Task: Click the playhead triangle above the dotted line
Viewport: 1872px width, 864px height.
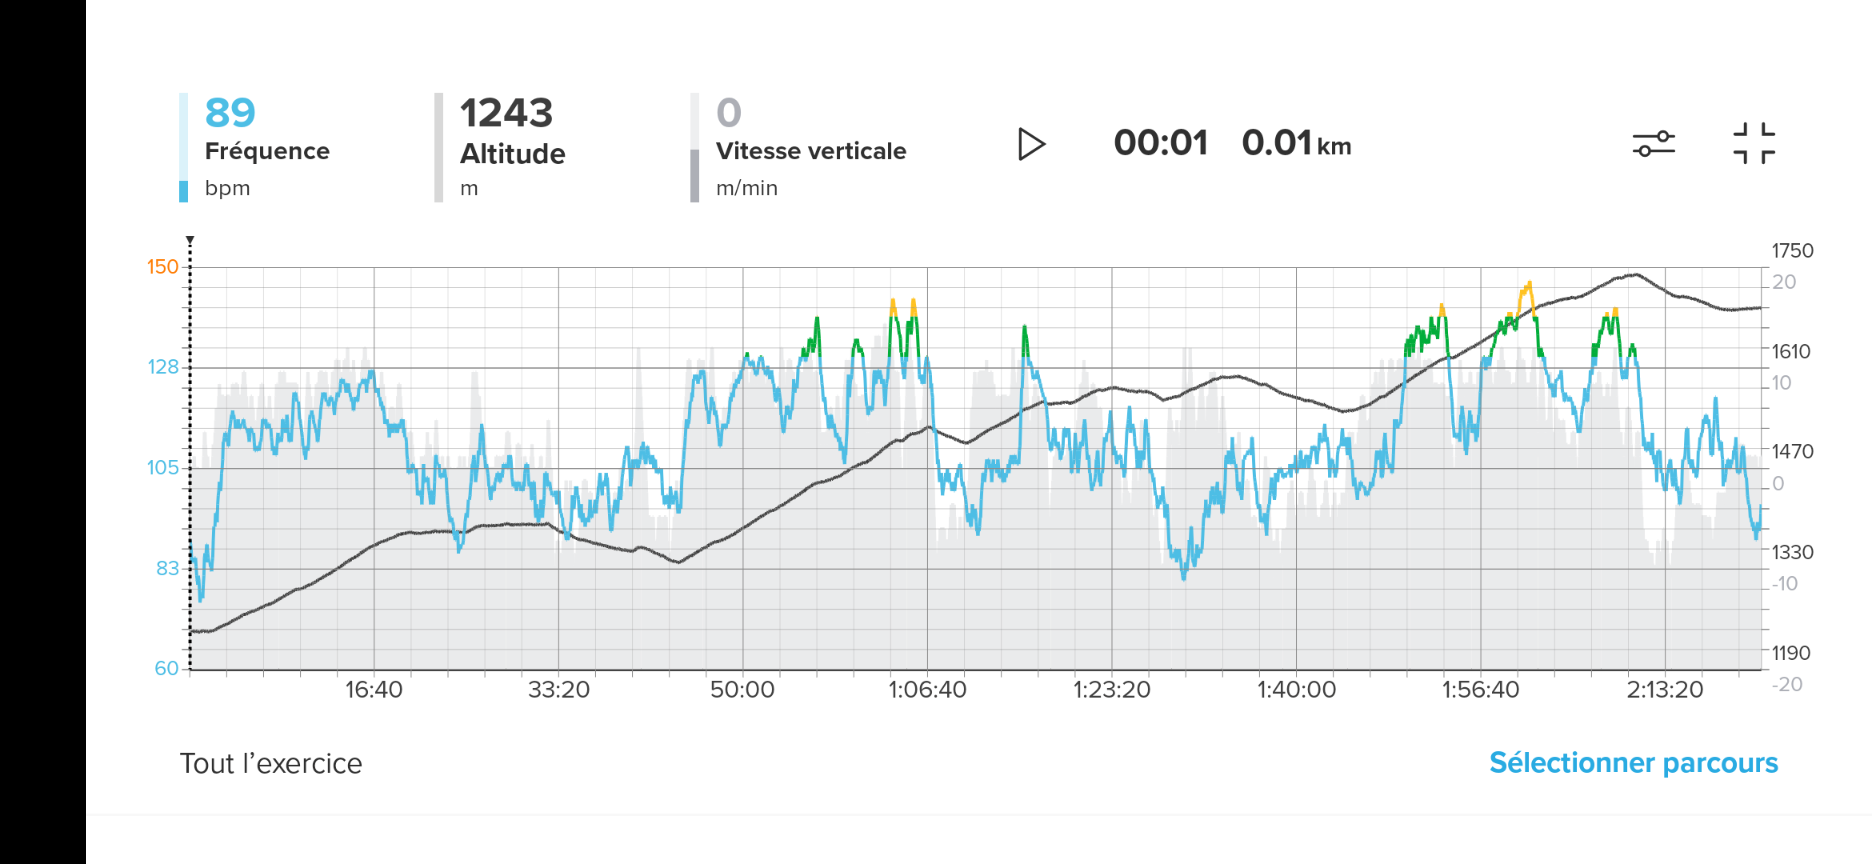Action: tap(190, 241)
